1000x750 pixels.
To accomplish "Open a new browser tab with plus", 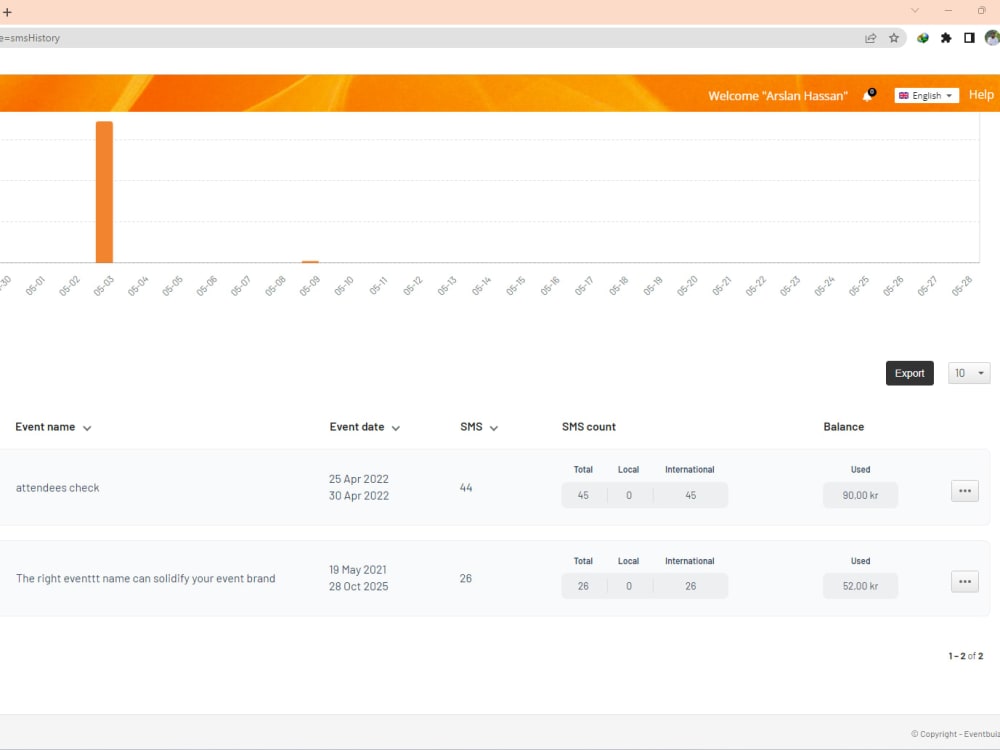I will 7,11.
